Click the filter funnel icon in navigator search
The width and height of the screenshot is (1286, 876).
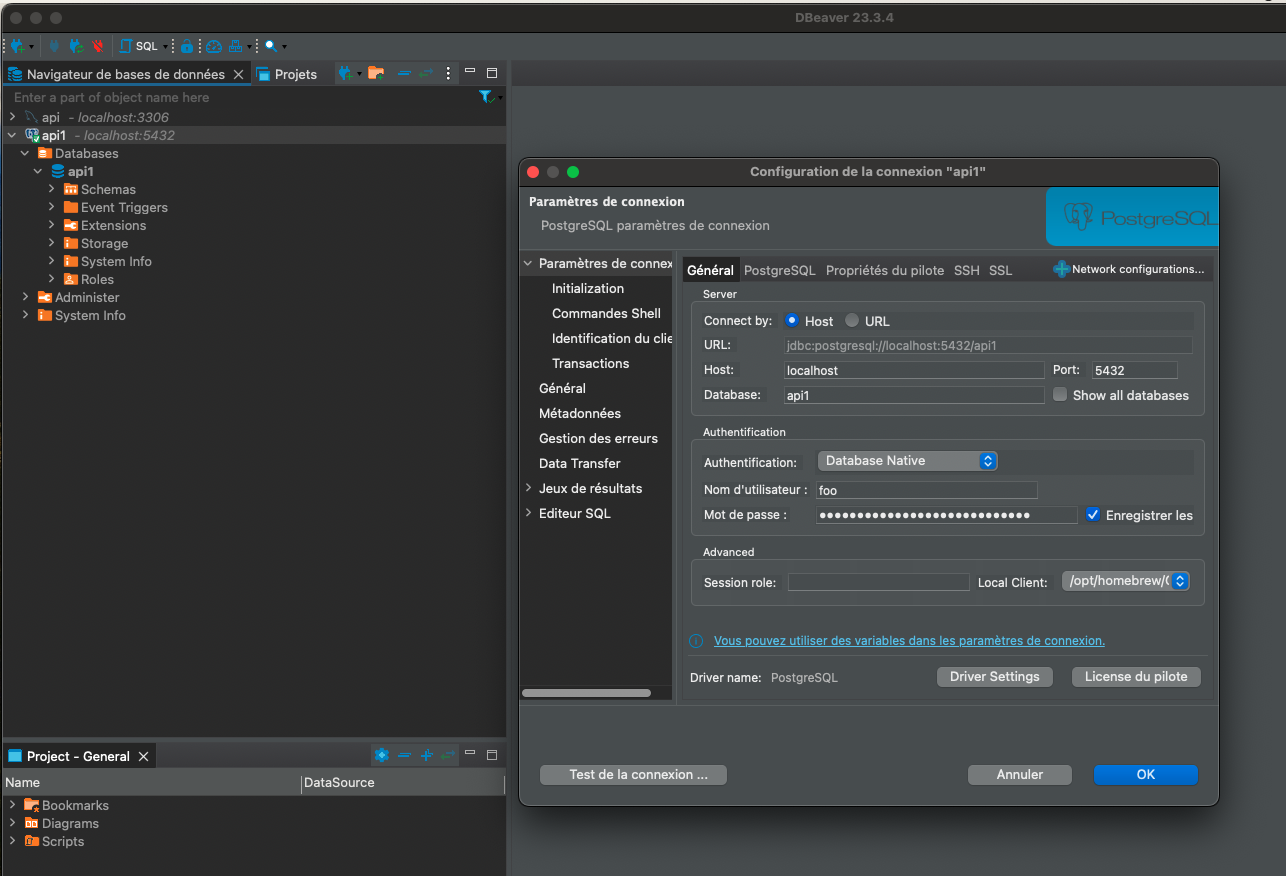(485, 97)
